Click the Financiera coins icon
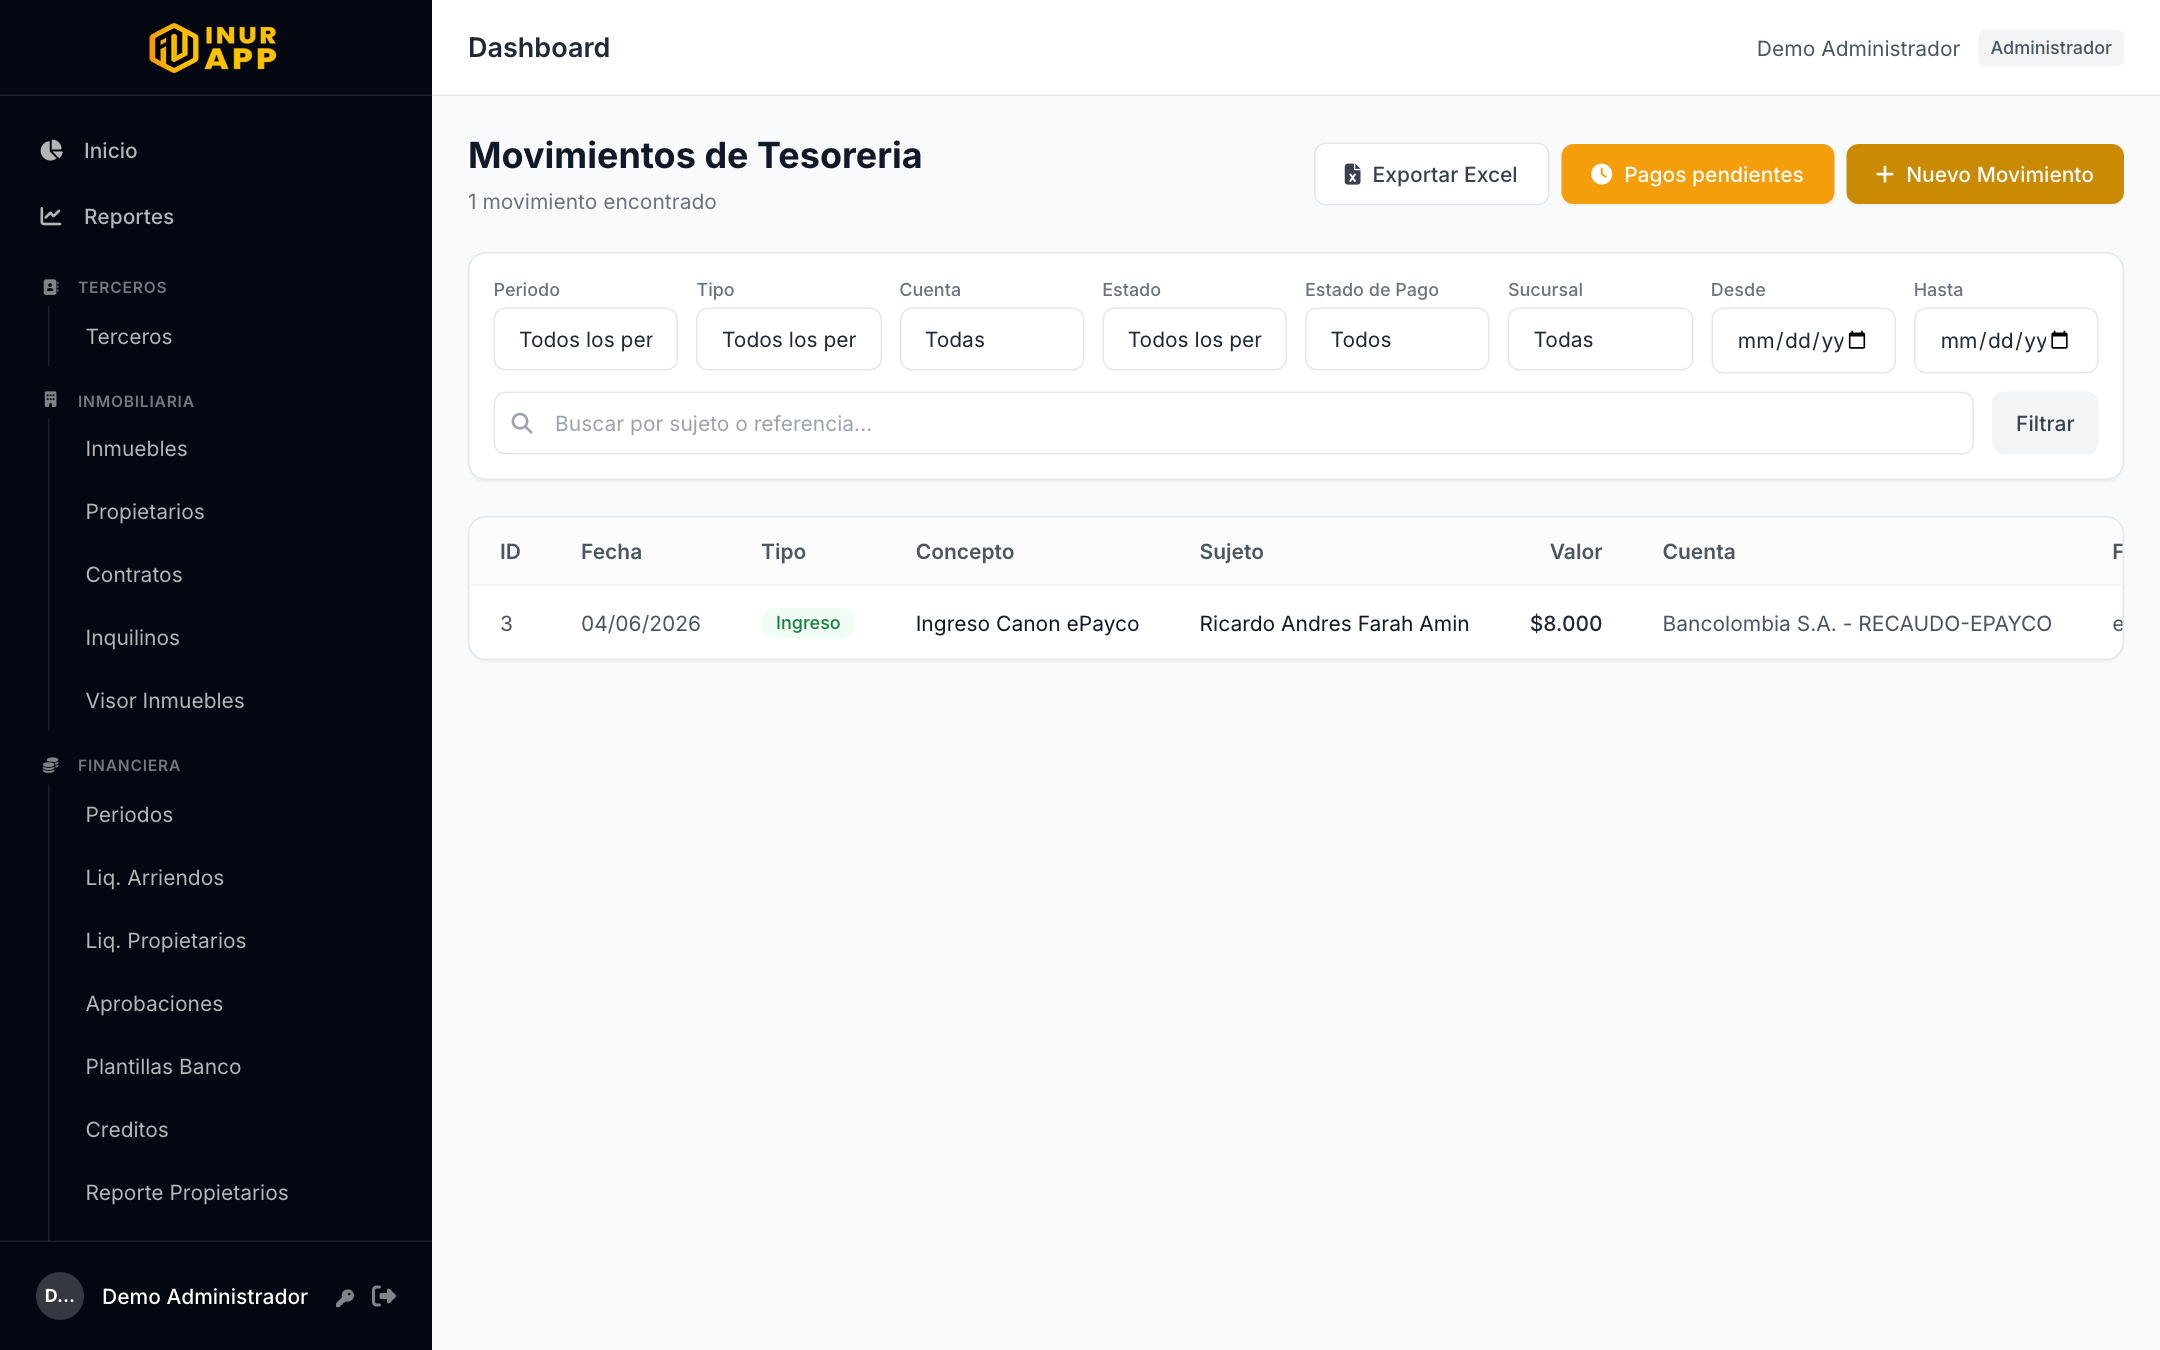 [x=51, y=765]
